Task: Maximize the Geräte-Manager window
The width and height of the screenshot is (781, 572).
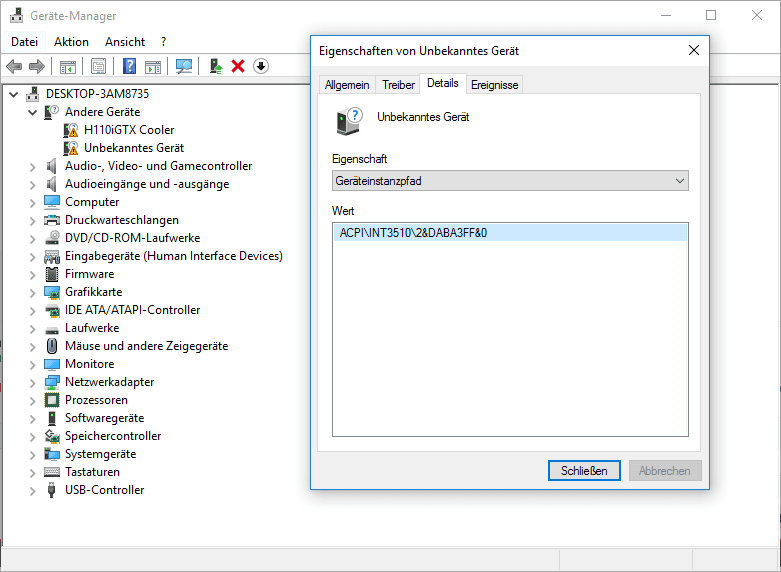Action: tap(711, 15)
